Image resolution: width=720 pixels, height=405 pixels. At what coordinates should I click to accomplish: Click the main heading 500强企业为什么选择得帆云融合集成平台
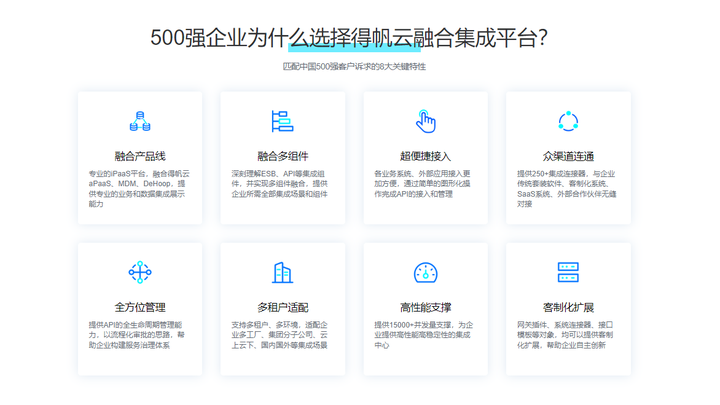click(x=349, y=38)
